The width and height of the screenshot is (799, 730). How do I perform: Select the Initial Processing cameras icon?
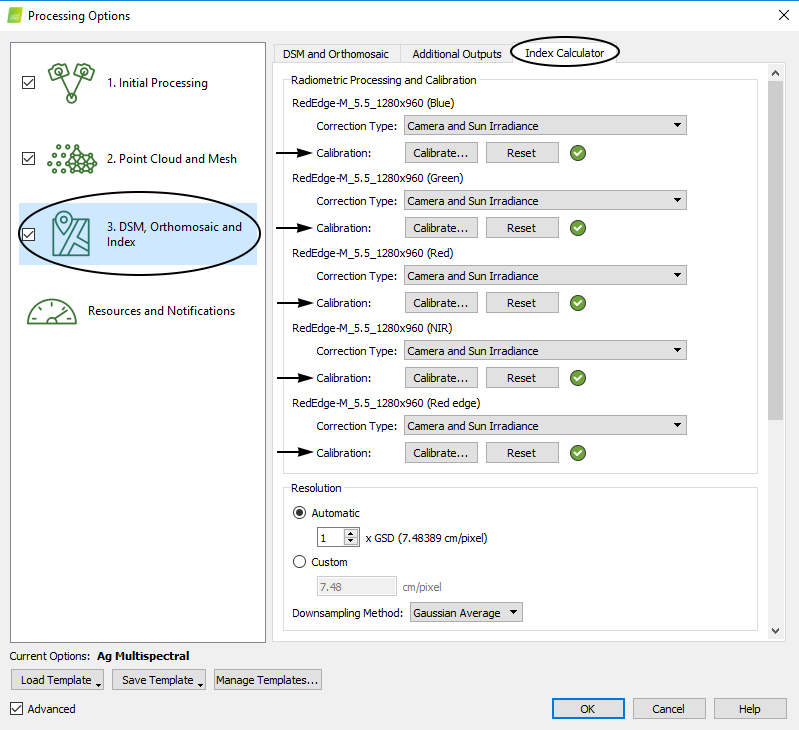pos(70,82)
